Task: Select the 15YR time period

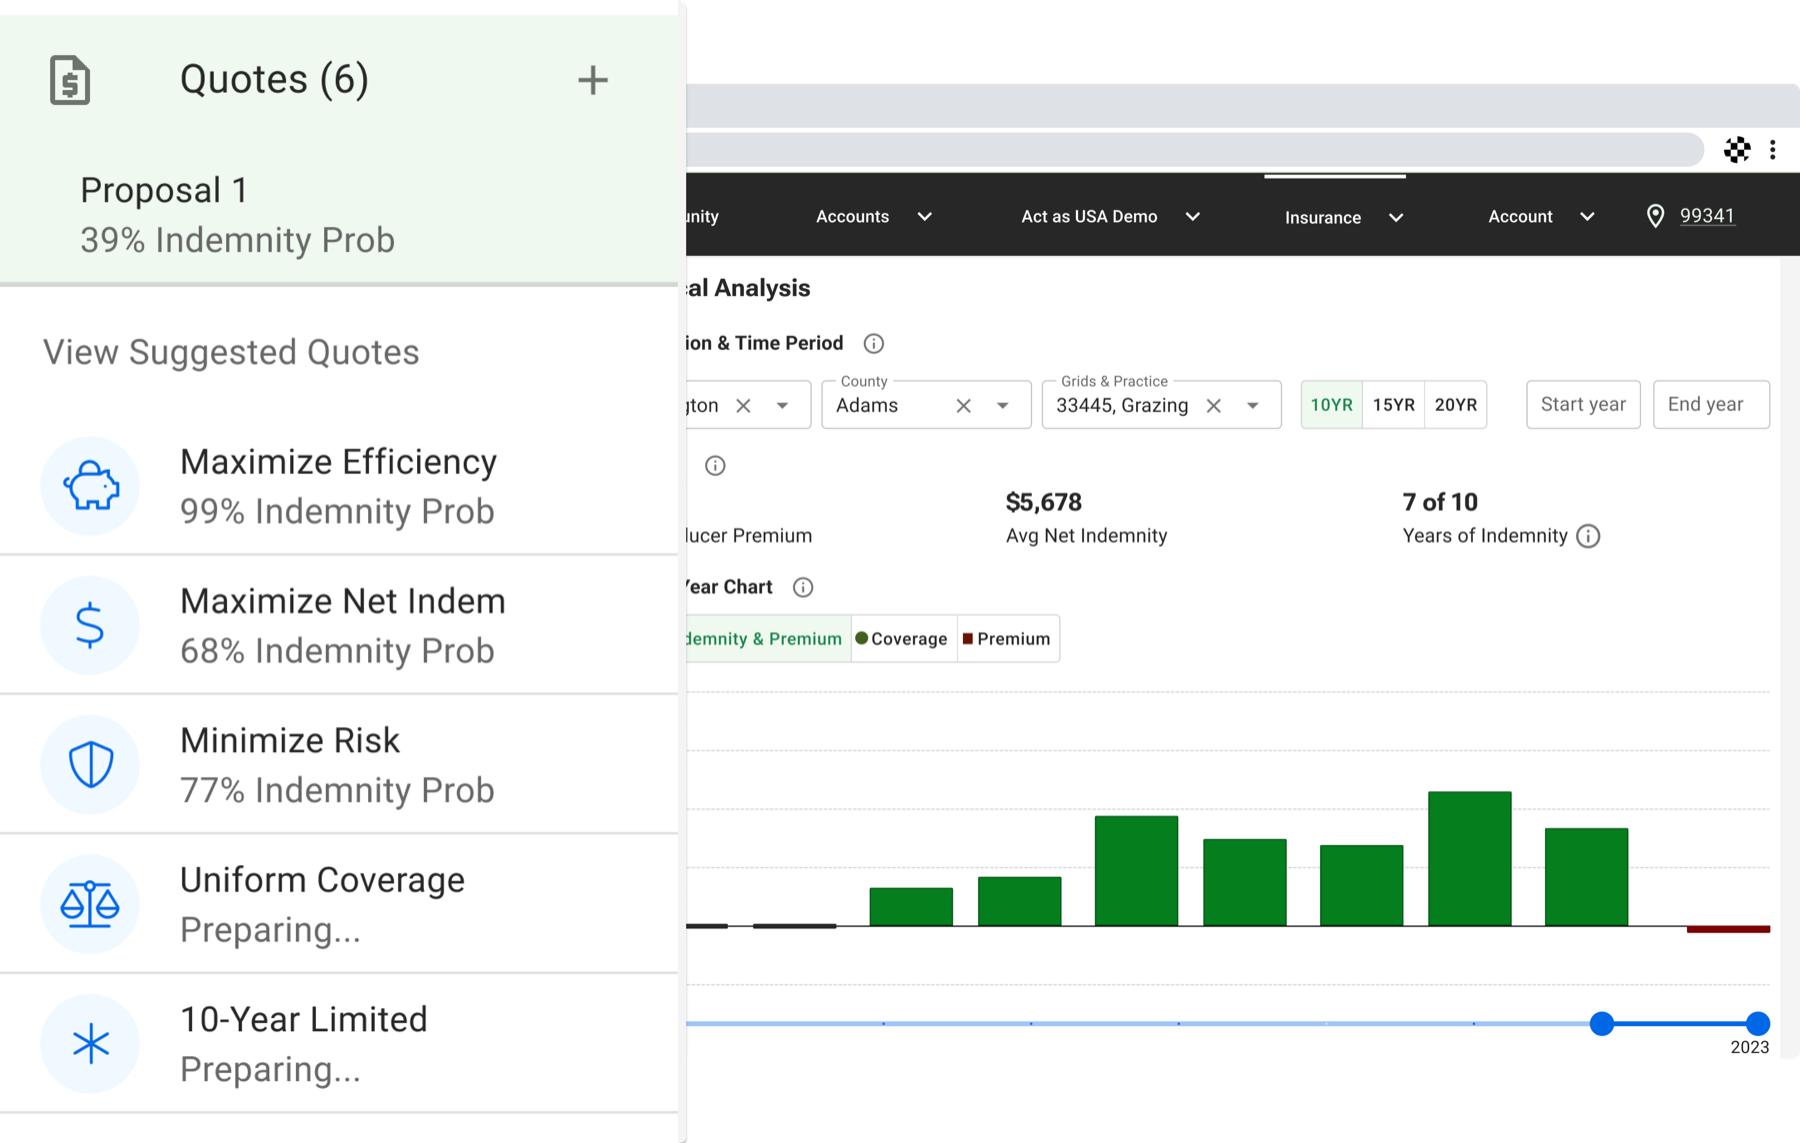Action: pos(1394,405)
